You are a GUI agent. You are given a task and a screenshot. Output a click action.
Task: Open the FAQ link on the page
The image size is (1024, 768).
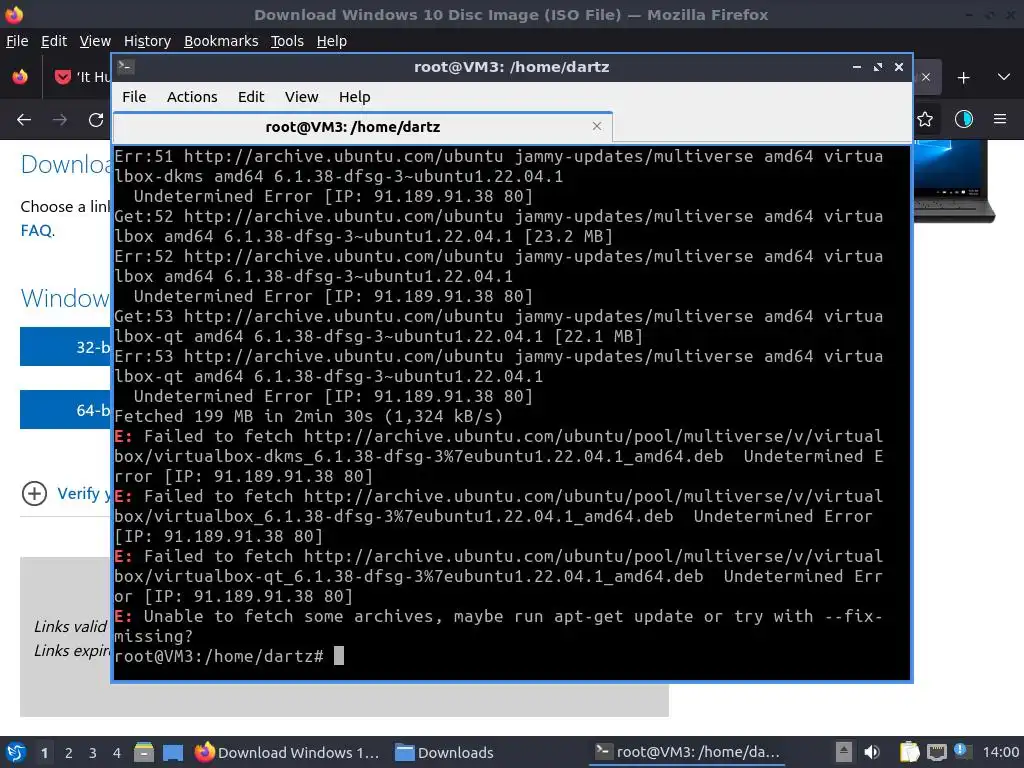pos(37,231)
